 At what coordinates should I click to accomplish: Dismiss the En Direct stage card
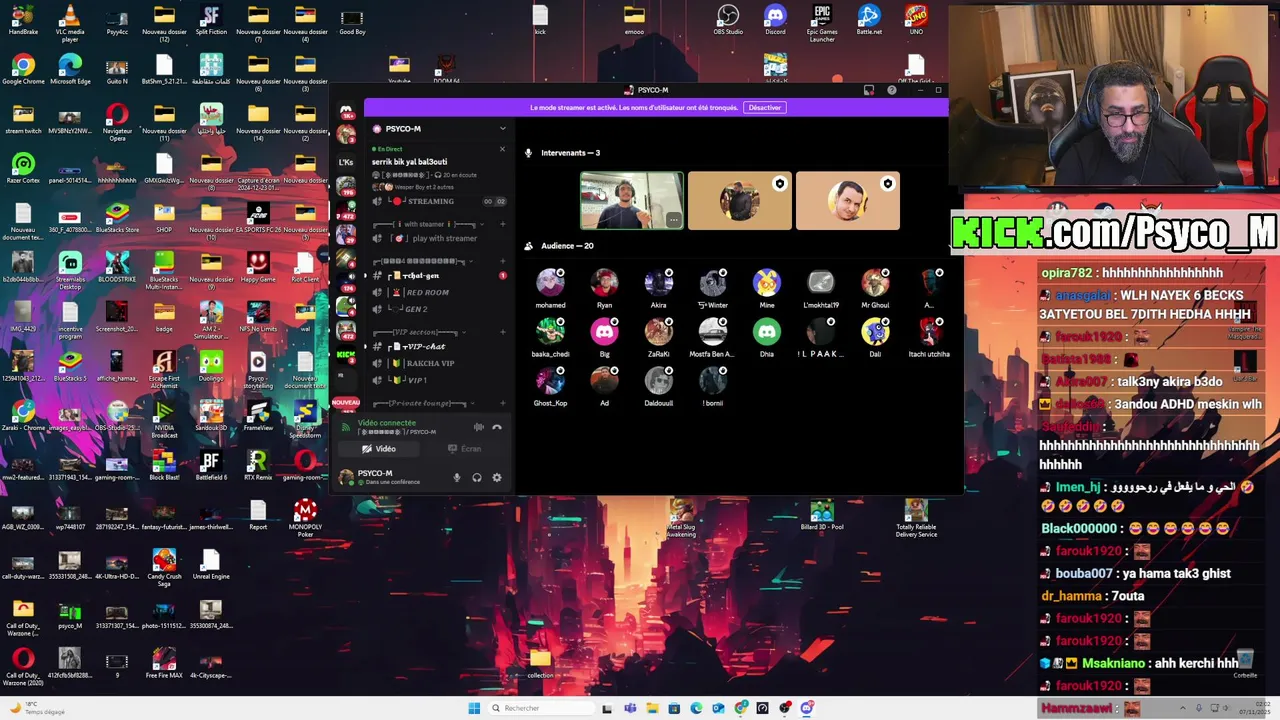502,149
